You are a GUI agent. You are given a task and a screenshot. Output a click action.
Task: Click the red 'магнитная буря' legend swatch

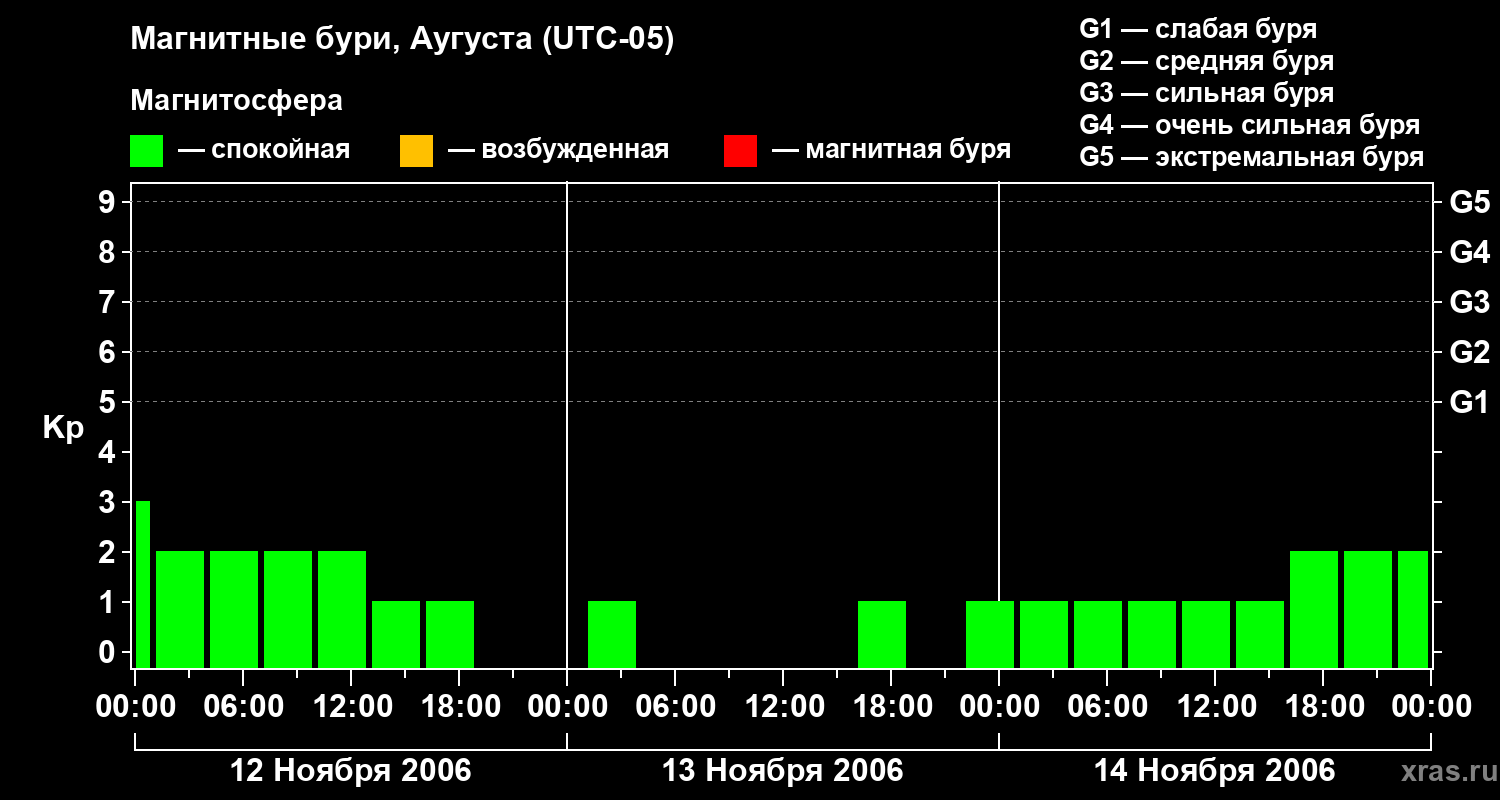(740, 151)
